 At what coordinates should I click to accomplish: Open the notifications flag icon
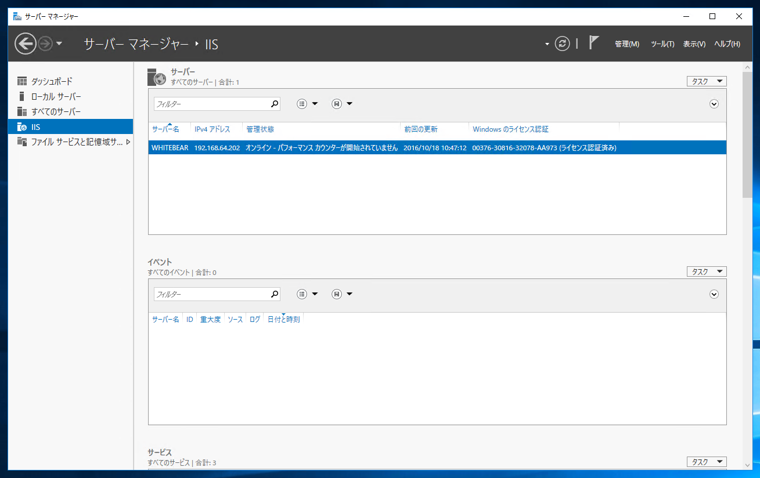tap(594, 43)
